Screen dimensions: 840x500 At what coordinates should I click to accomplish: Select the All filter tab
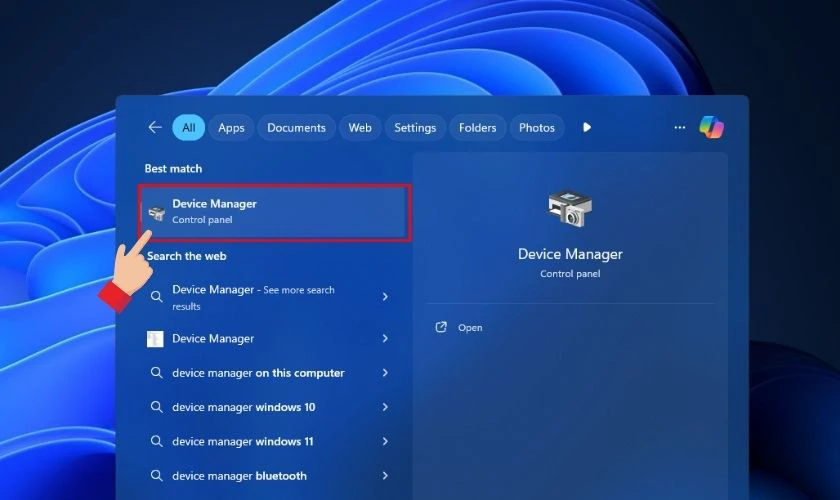[189, 128]
